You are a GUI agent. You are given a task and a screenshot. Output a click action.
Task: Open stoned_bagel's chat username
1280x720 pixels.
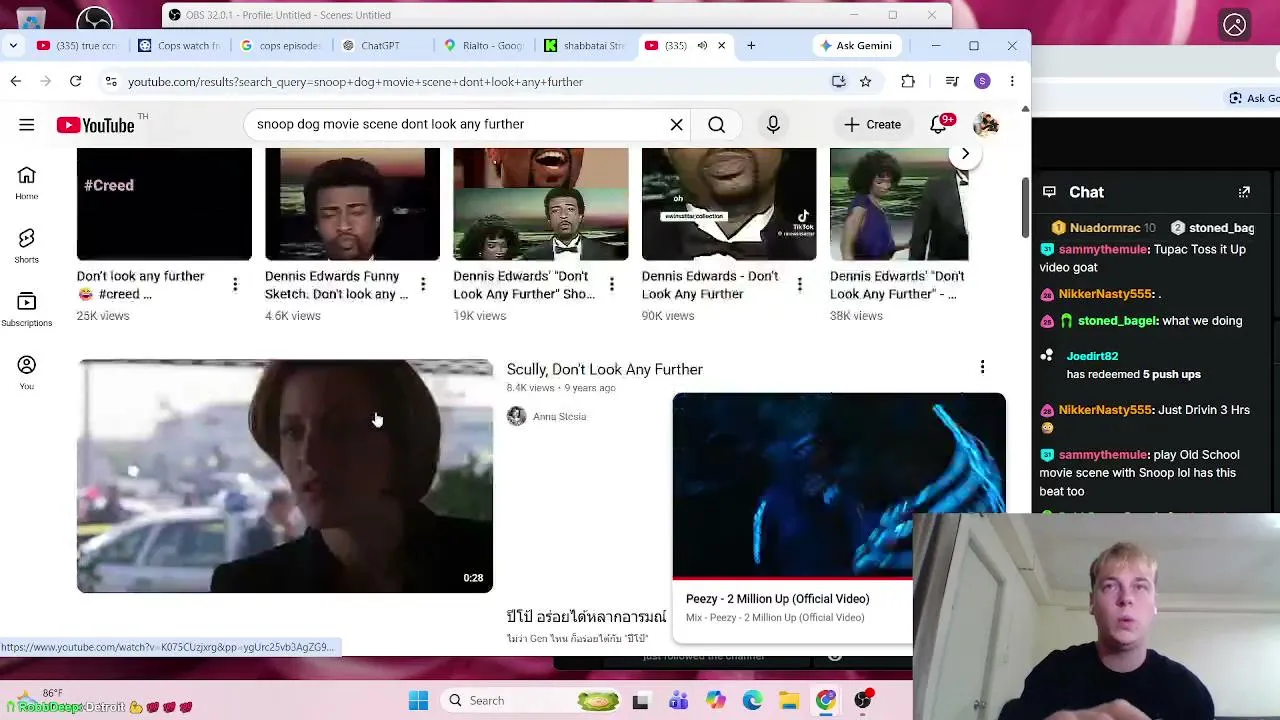[x=1118, y=321]
